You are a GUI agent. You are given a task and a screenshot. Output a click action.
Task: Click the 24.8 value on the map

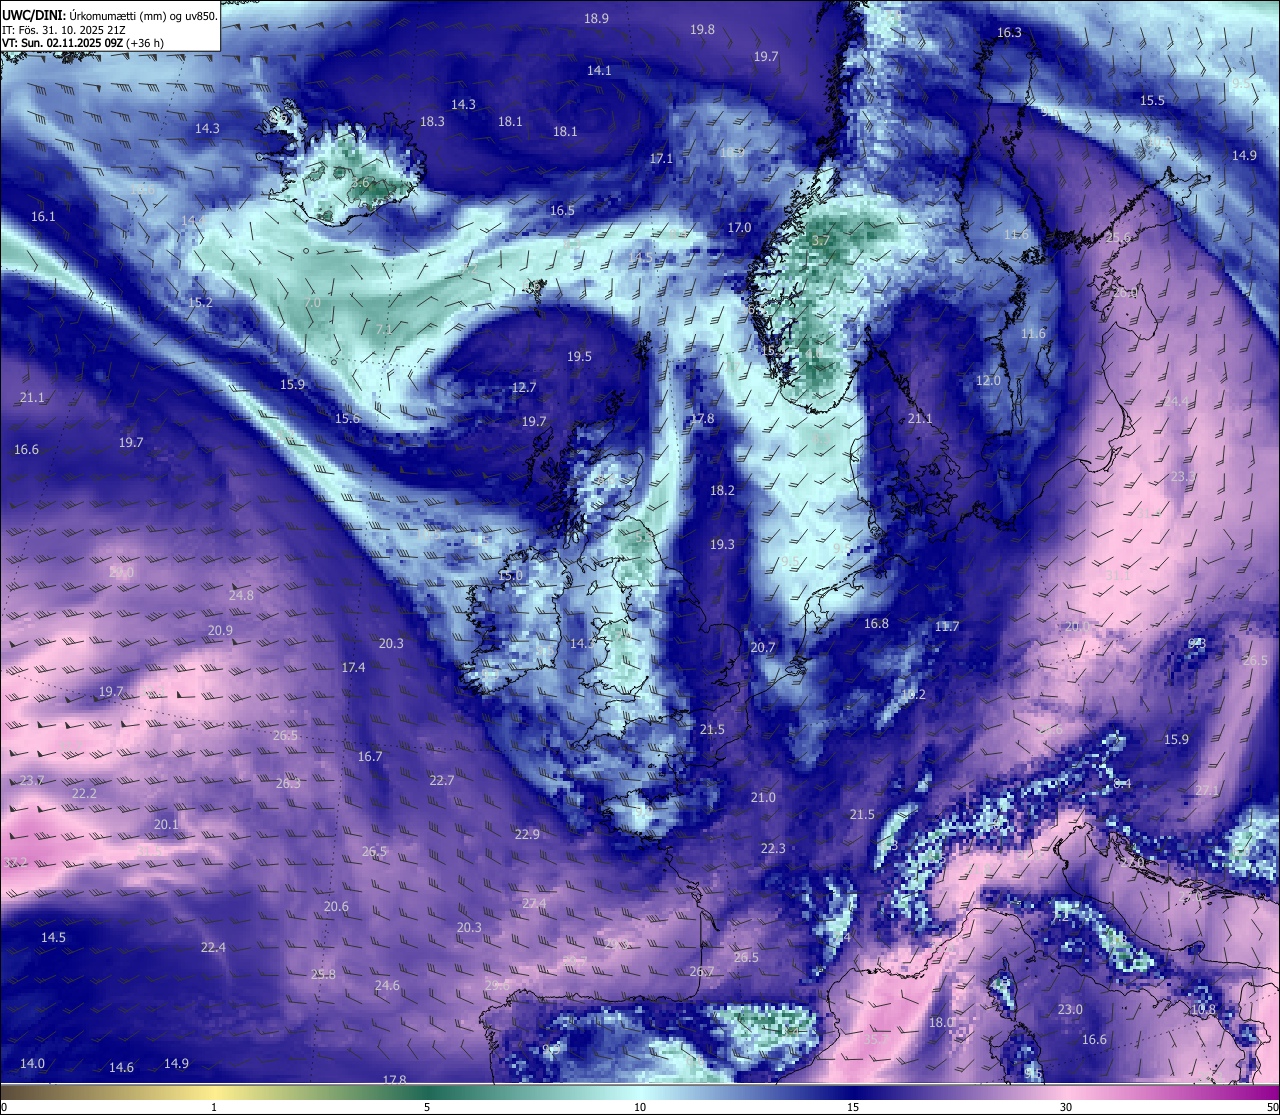tap(241, 596)
